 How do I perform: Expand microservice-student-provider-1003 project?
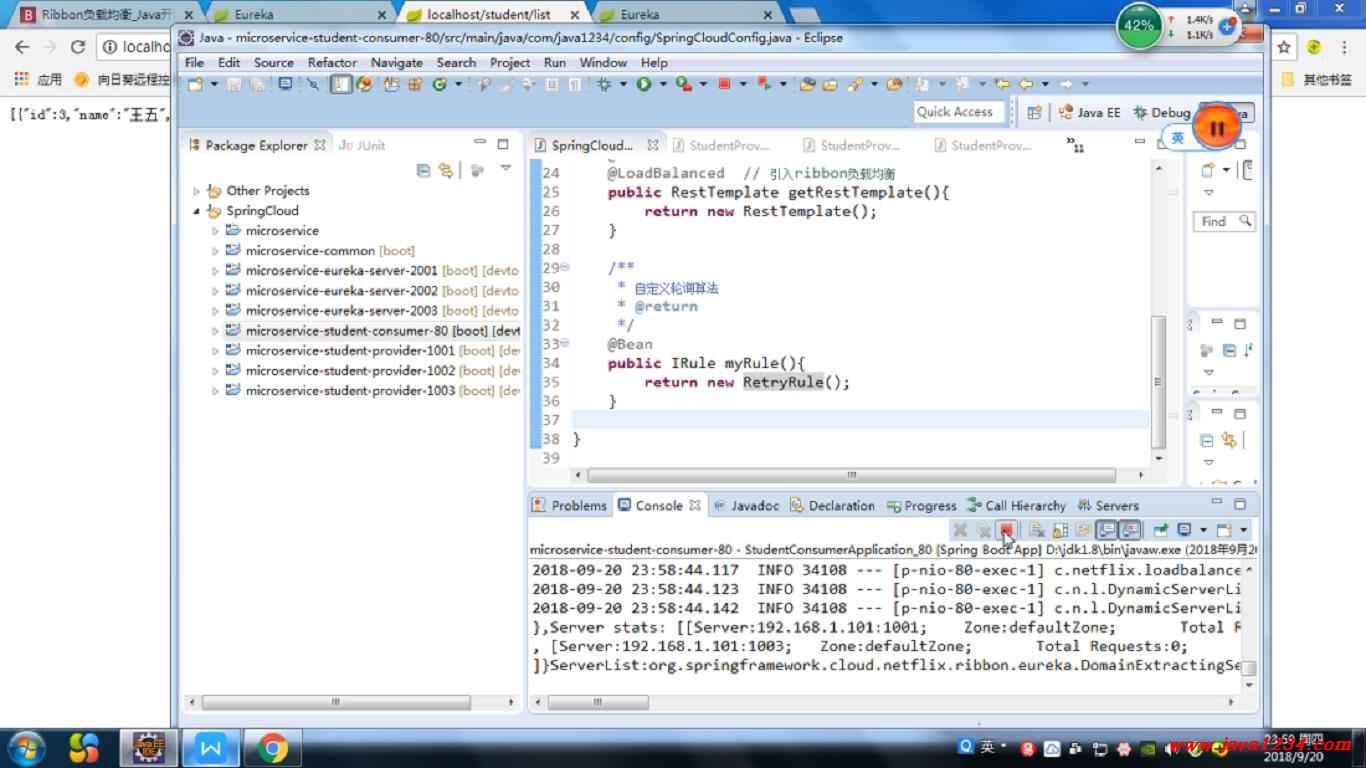pyautogui.click(x=215, y=391)
